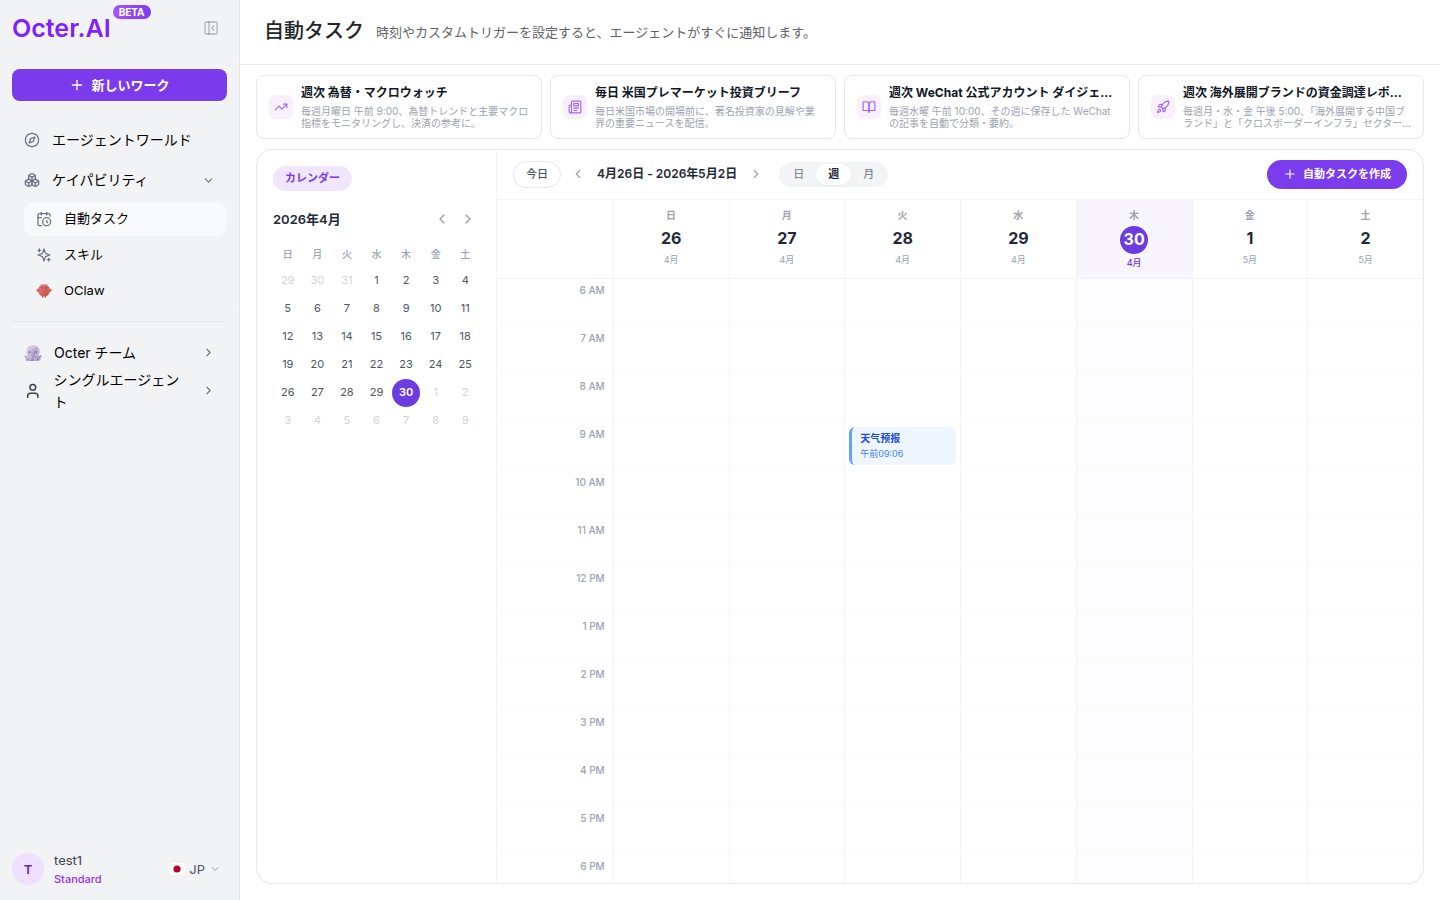Image resolution: width=1440 pixels, height=900 pixels.
Task: Click the 週次 為替 trend chart icon
Action: coord(281,107)
